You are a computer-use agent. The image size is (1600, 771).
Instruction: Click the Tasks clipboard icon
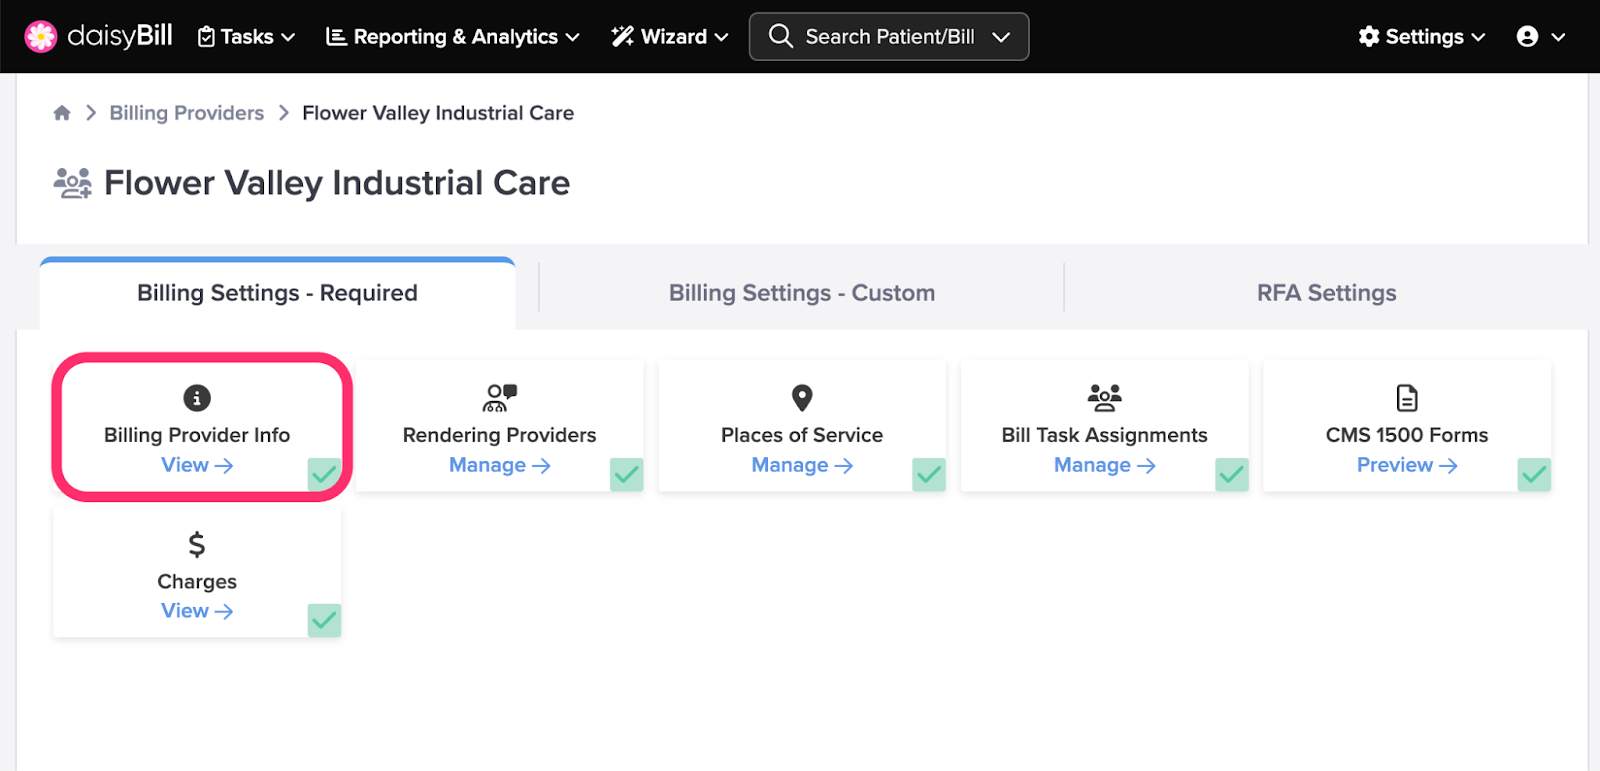(x=206, y=37)
